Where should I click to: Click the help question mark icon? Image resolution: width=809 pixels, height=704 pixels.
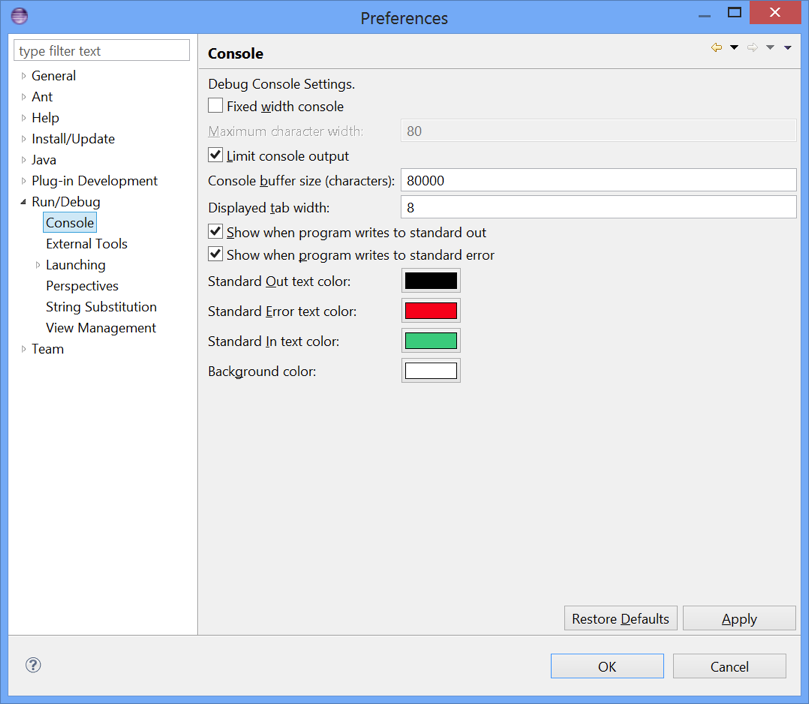[x=33, y=665]
